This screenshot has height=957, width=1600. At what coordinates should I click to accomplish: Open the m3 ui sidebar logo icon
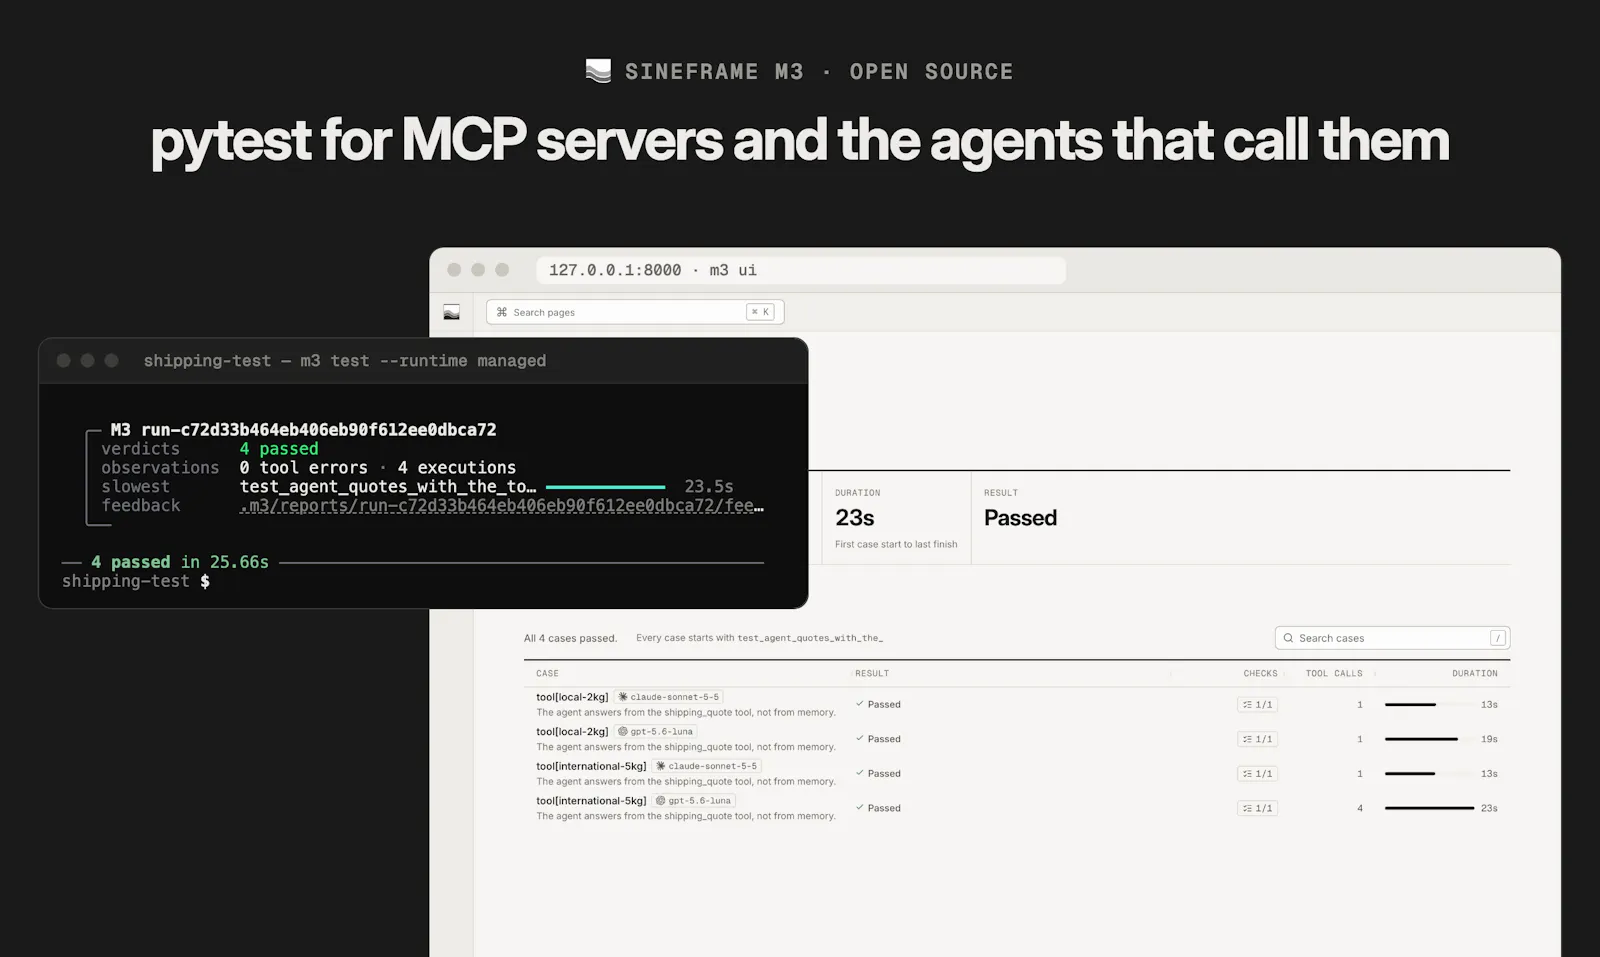(x=452, y=312)
